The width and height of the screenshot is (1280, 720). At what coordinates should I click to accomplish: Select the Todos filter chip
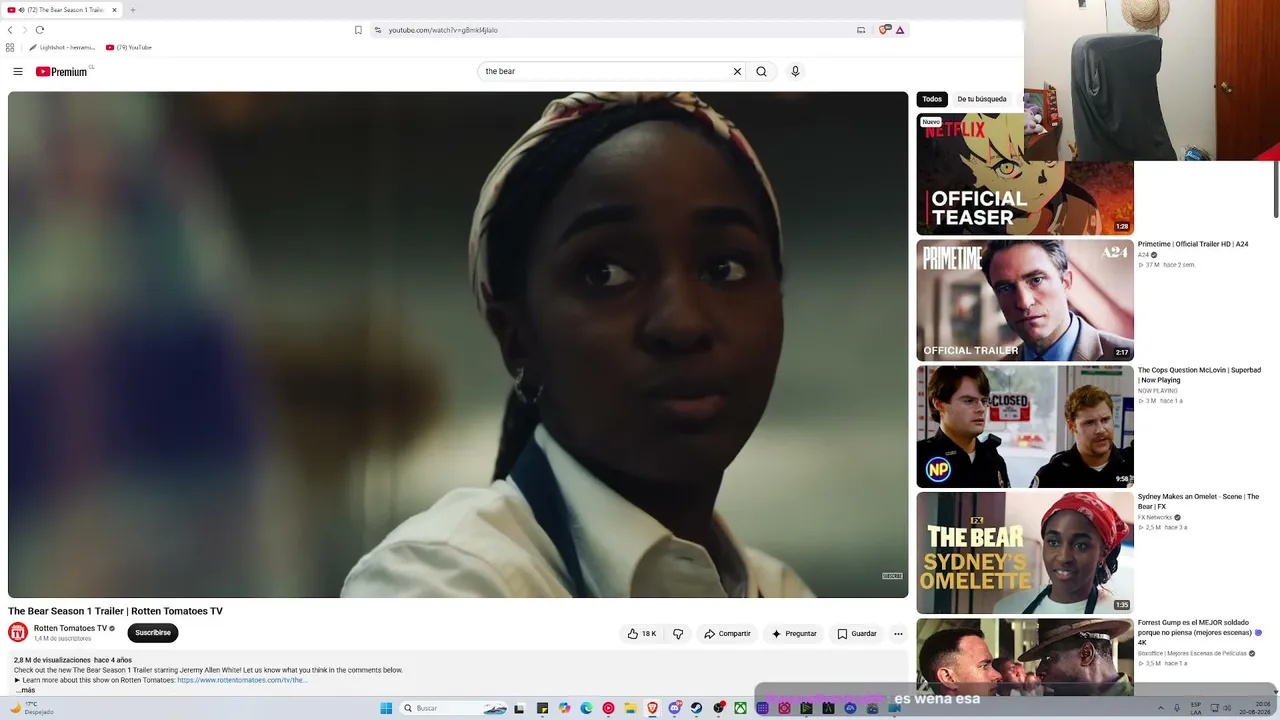pos(932,99)
